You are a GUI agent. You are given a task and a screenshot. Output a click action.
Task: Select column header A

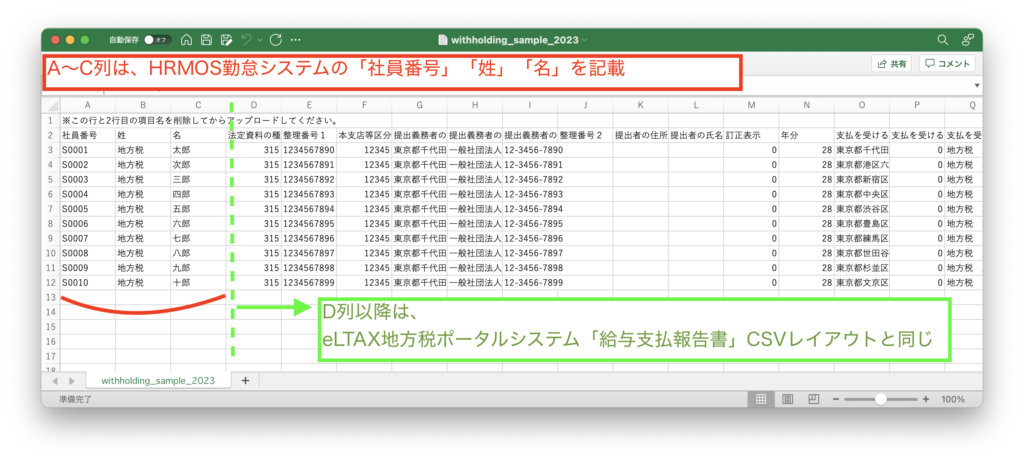(87, 104)
